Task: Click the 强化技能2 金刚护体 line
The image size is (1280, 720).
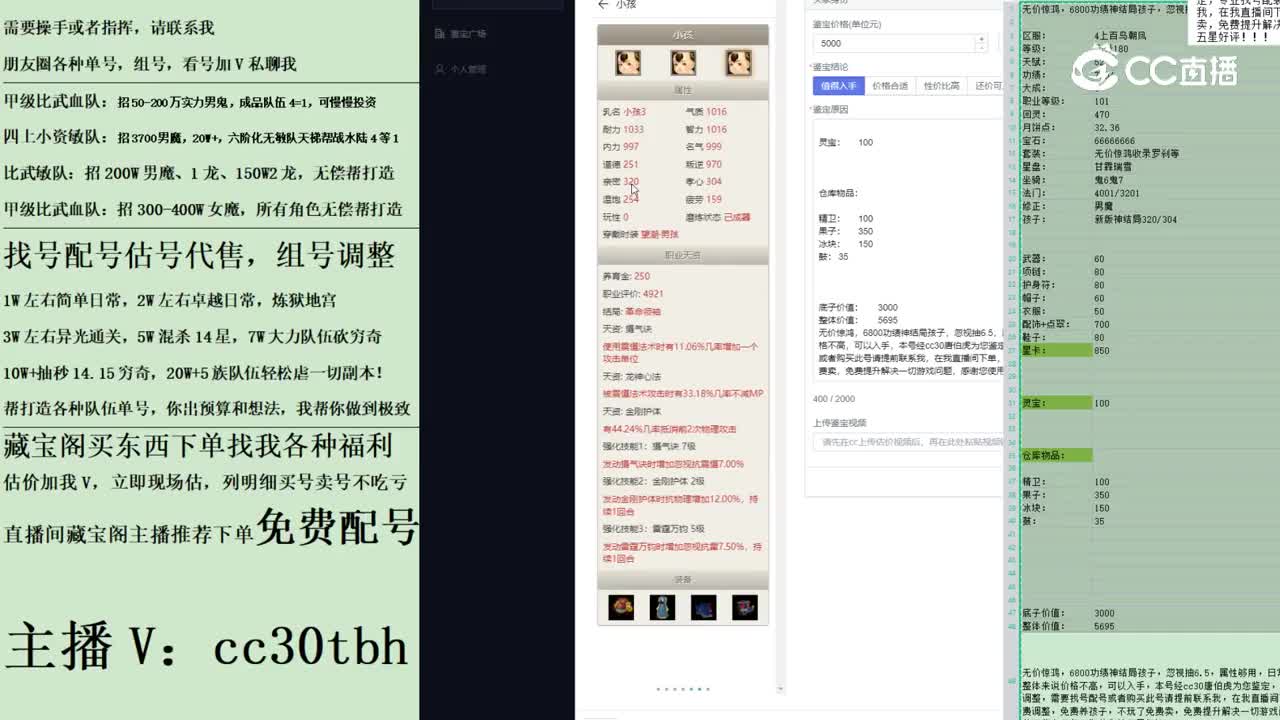Action: 653,481
